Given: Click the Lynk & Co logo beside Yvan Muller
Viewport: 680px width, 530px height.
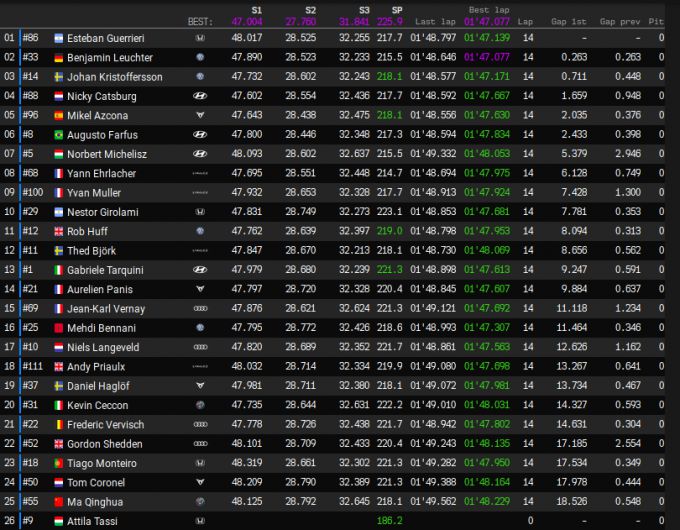Looking at the screenshot, I should tap(200, 192).
